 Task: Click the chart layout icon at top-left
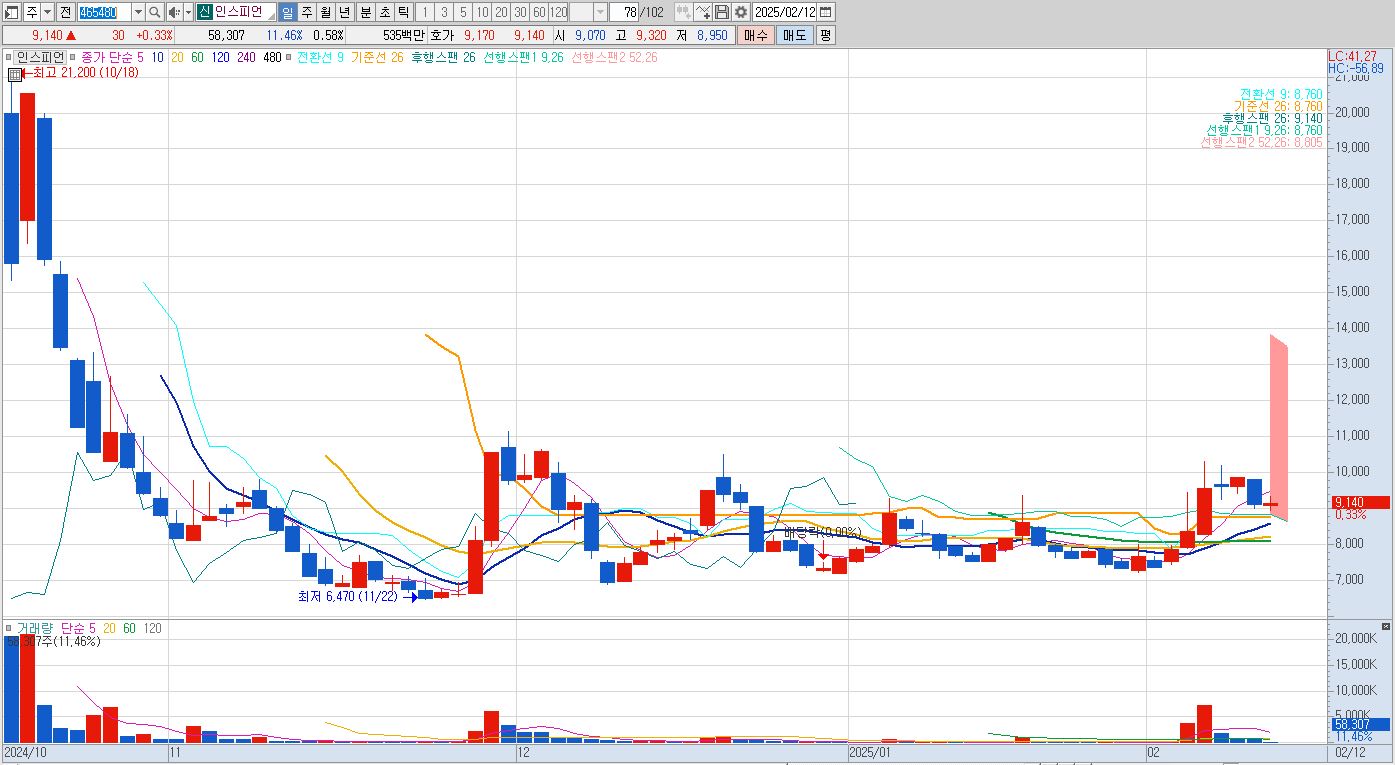(x=11, y=12)
